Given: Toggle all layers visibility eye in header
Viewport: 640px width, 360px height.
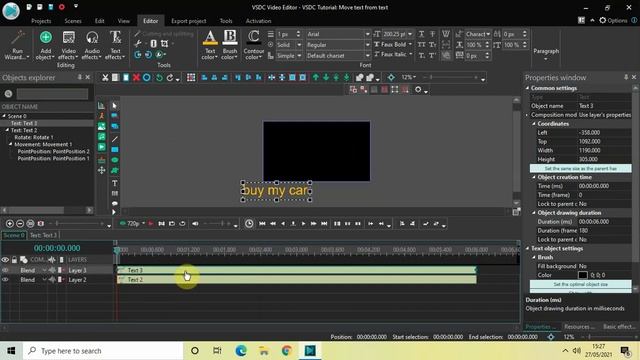Looking at the screenshot, I should [x=5, y=260].
